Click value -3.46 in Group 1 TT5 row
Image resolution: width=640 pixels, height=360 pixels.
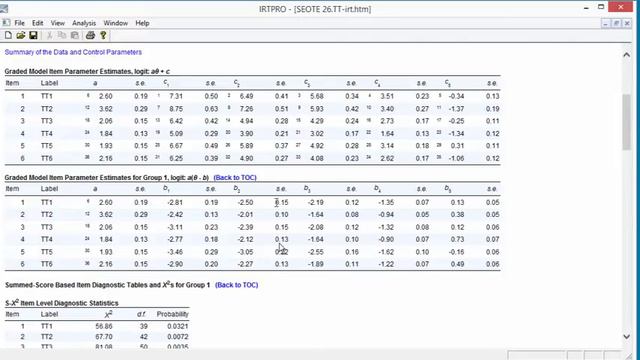[x=175, y=252]
